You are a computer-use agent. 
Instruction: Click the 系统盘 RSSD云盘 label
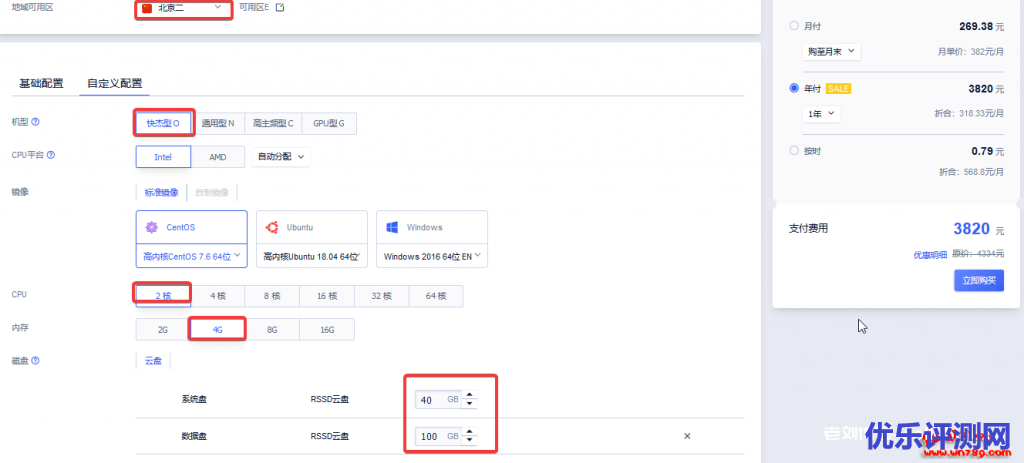click(x=330, y=400)
